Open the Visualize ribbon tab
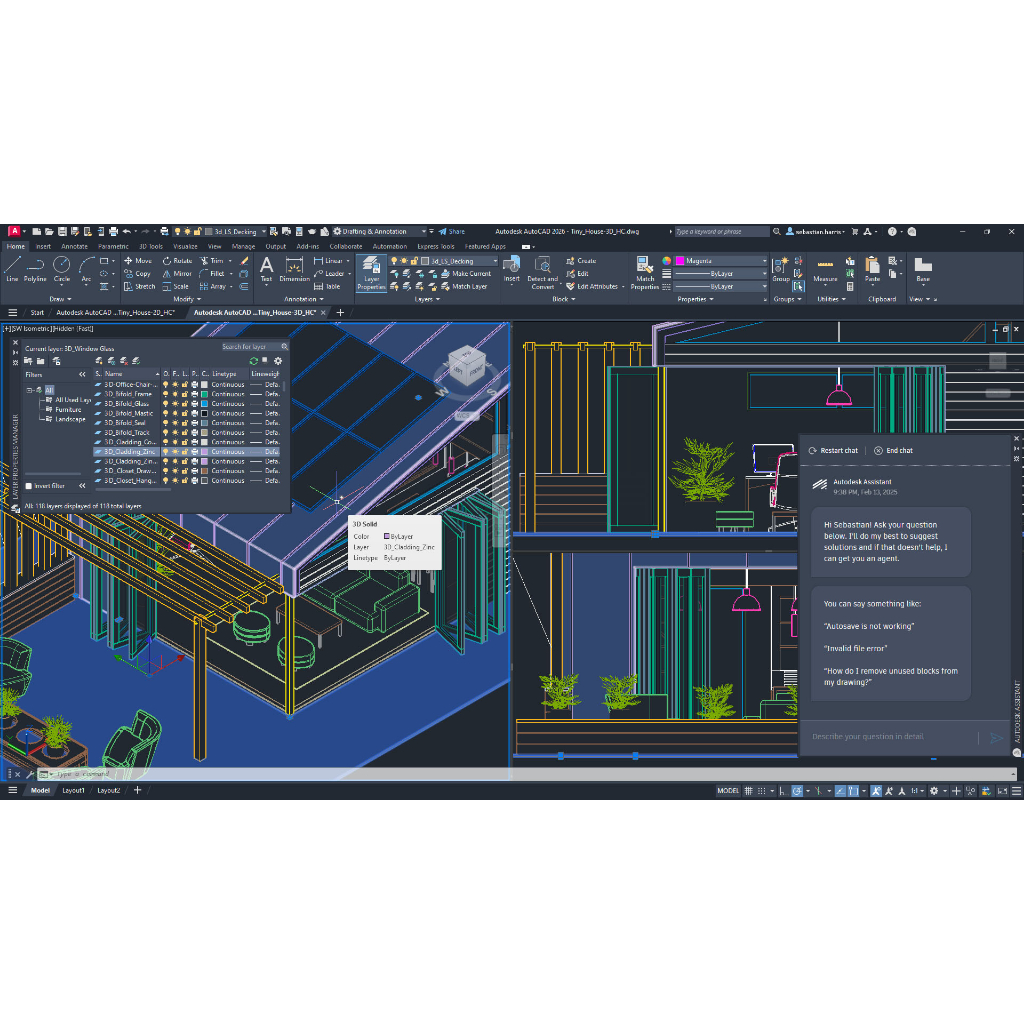 185,246
